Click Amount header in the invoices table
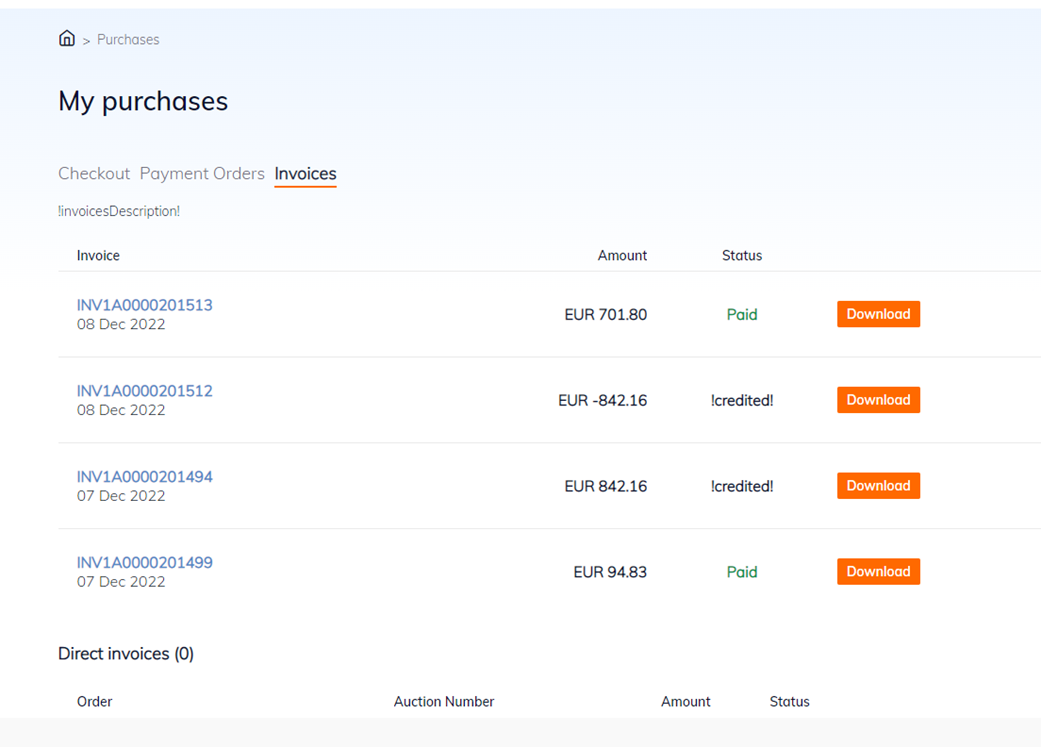This screenshot has height=747, width=1041. click(x=622, y=256)
